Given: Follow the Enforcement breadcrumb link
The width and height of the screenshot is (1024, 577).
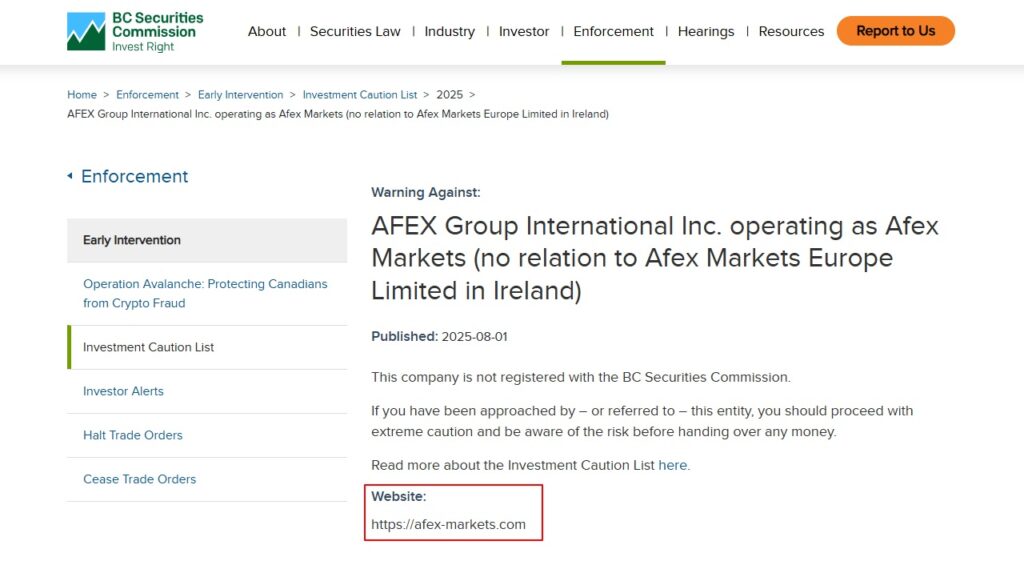Looking at the screenshot, I should coord(147,95).
